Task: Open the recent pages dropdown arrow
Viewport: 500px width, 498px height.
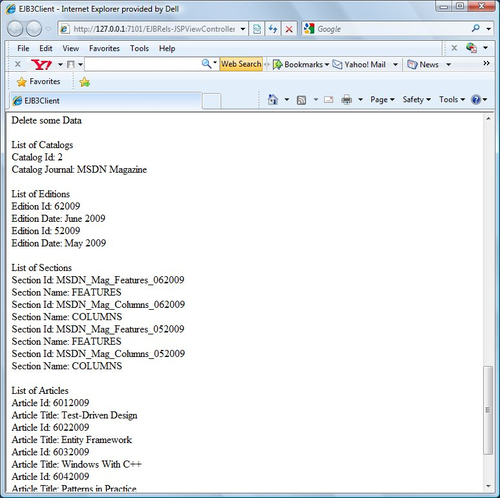Action: [x=48, y=29]
